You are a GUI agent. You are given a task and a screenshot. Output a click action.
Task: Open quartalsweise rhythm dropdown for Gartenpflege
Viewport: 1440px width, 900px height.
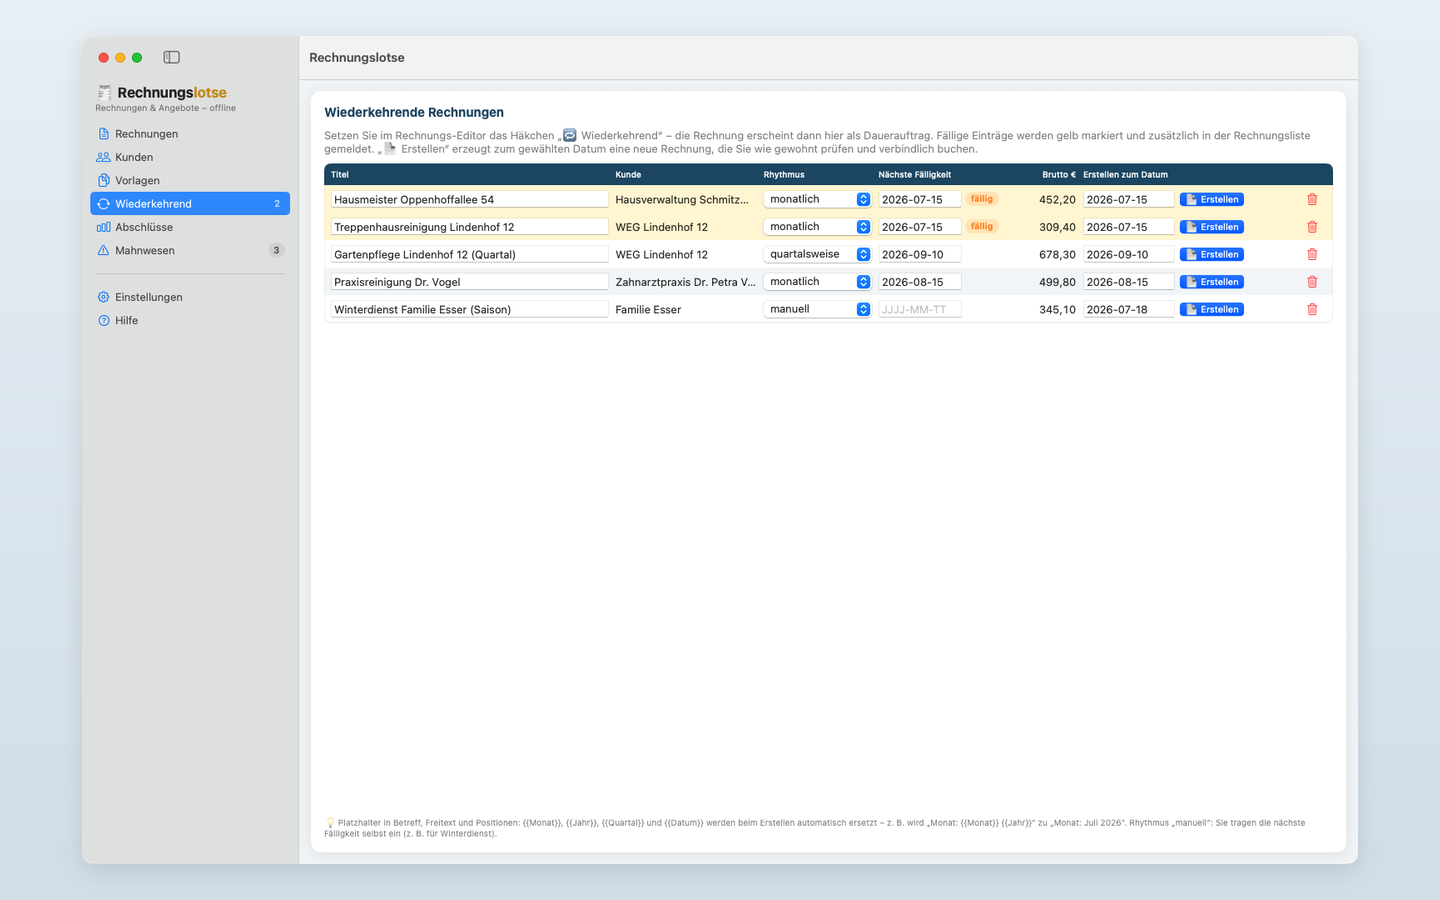[x=817, y=254]
